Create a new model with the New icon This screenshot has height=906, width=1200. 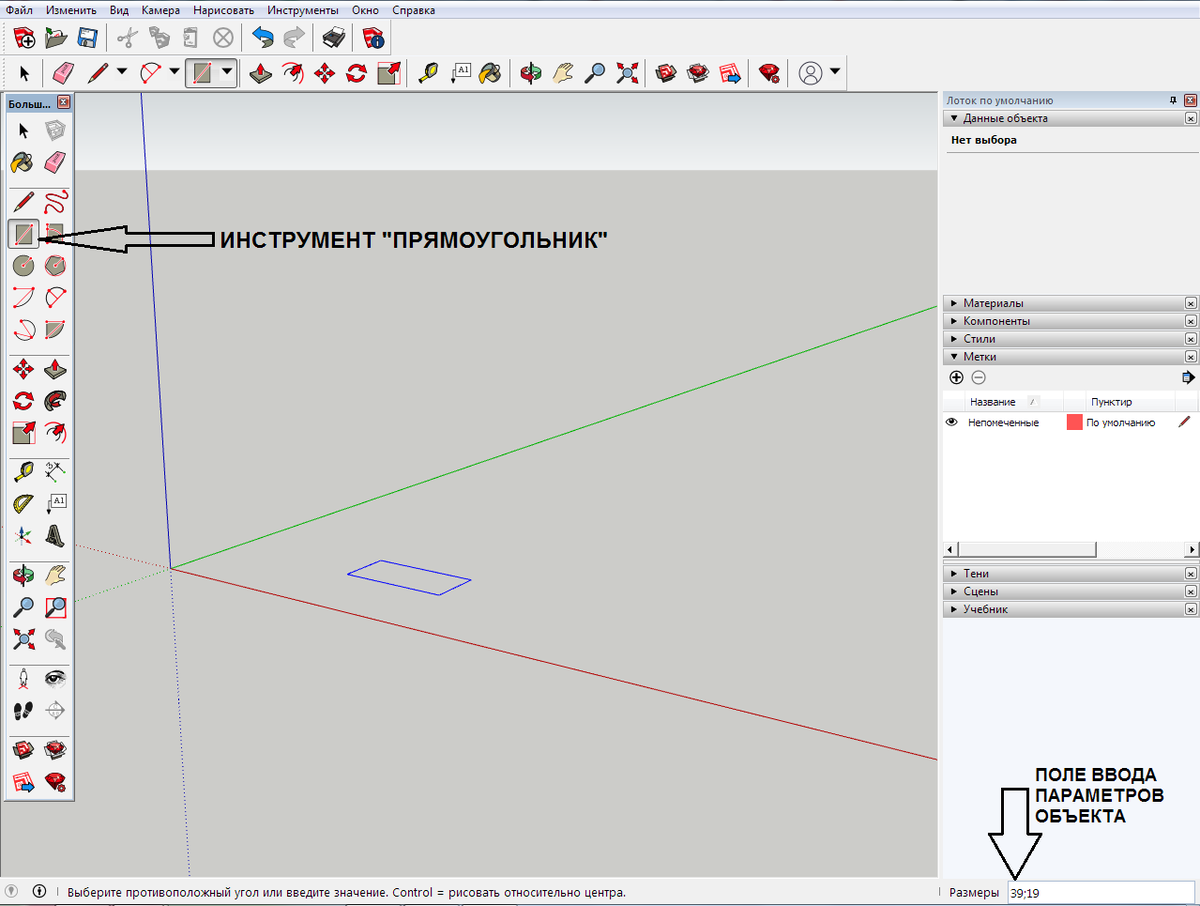click(x=25, y=38)
